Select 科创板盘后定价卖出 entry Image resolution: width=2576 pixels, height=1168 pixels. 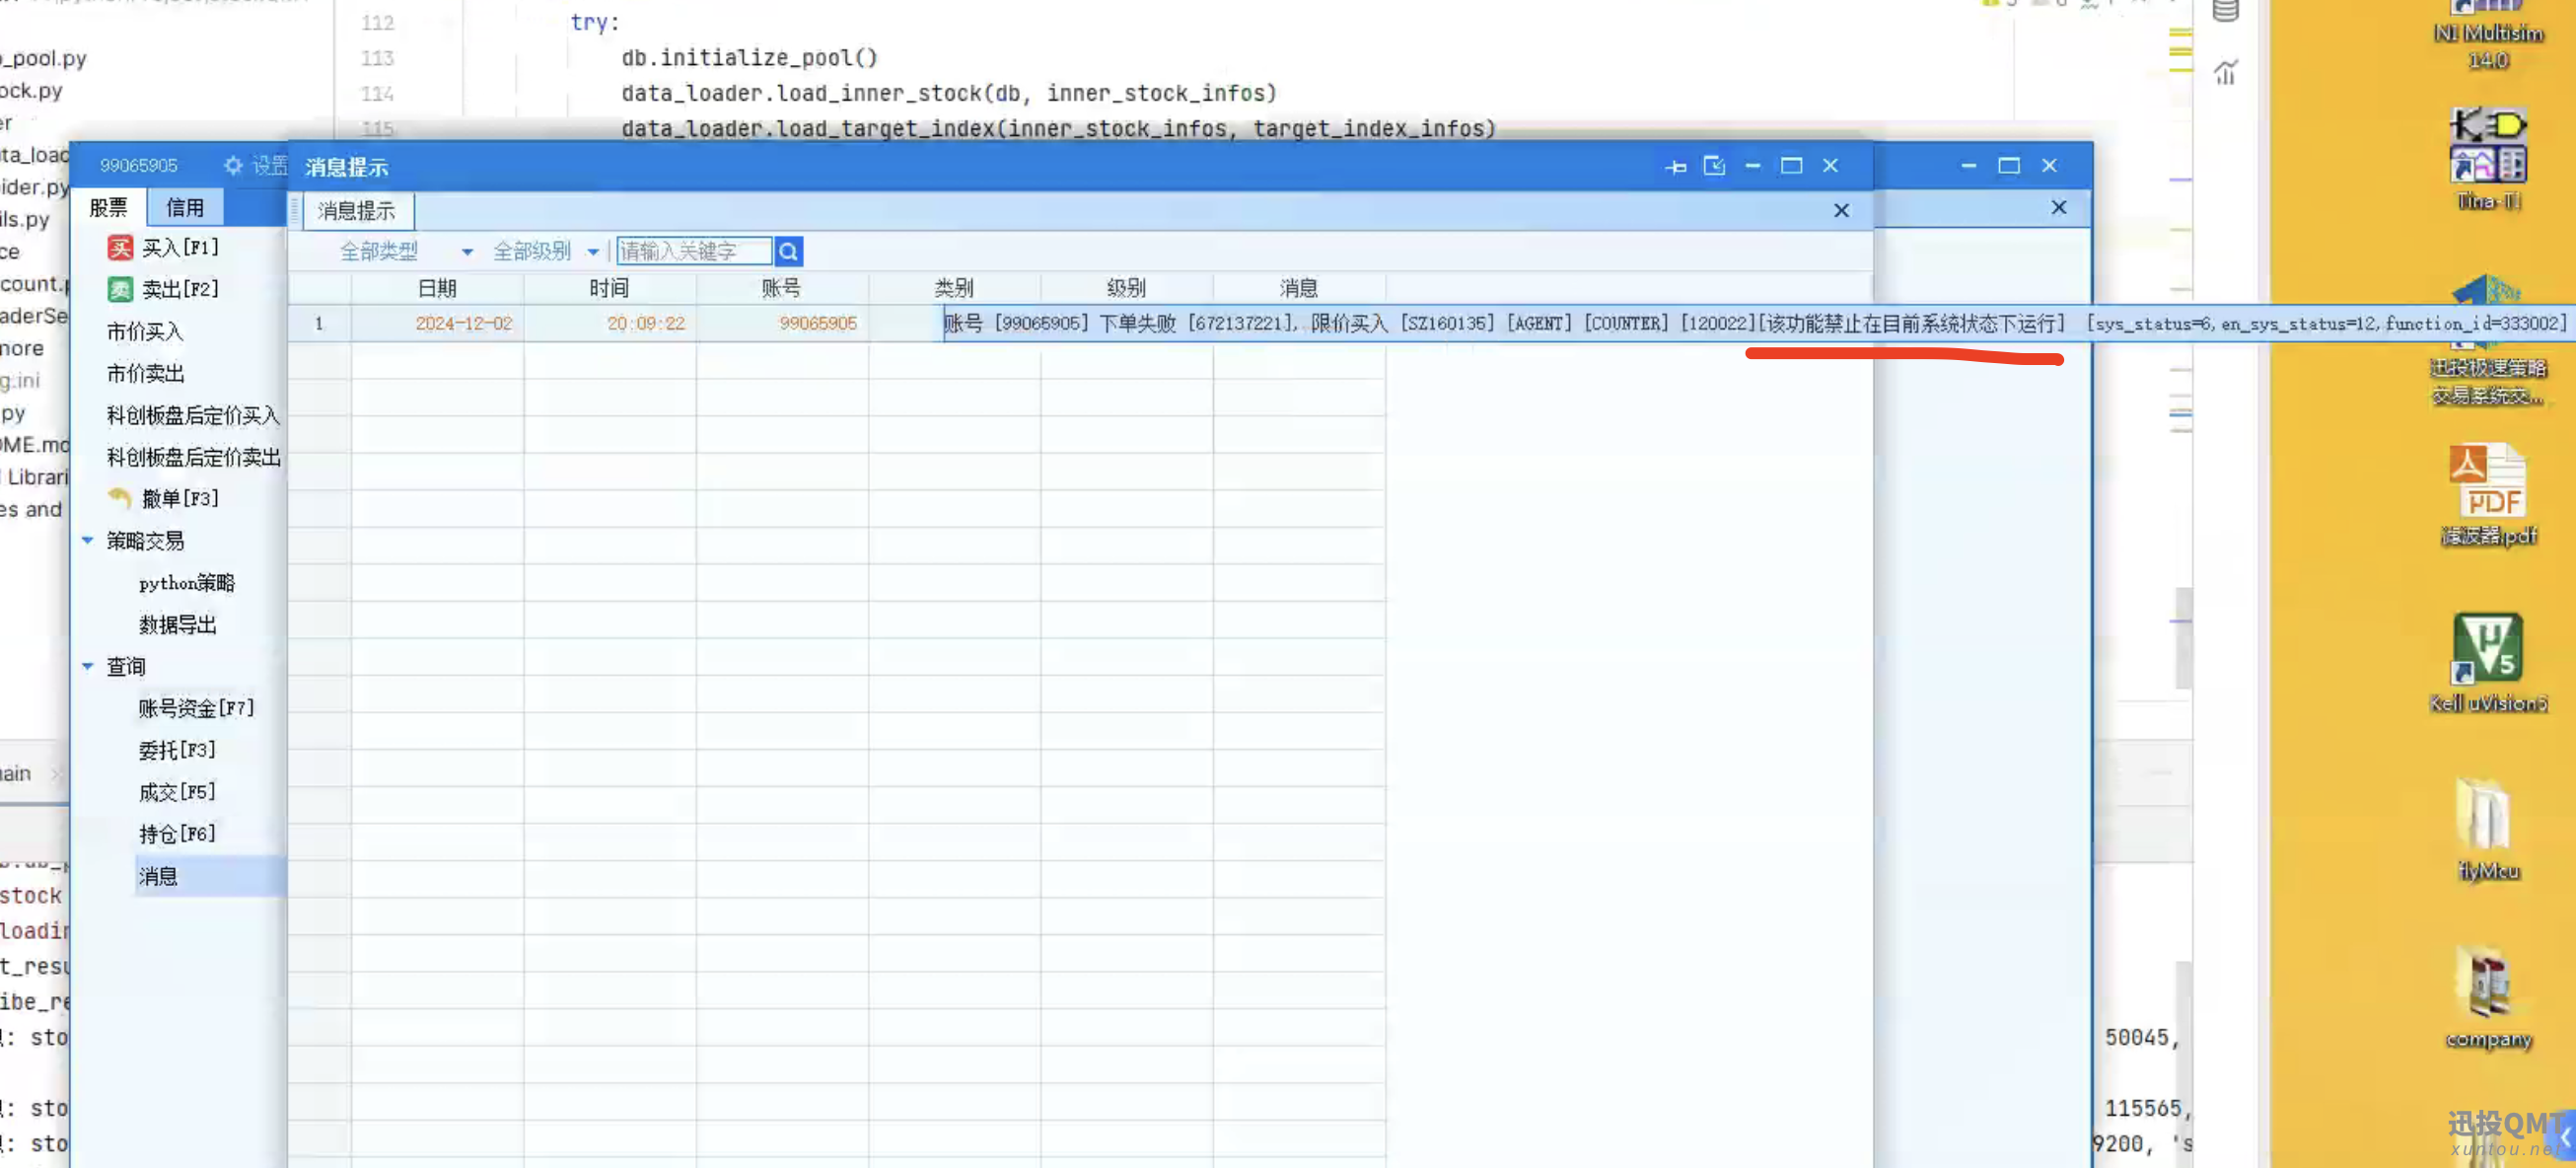[193, 457]
